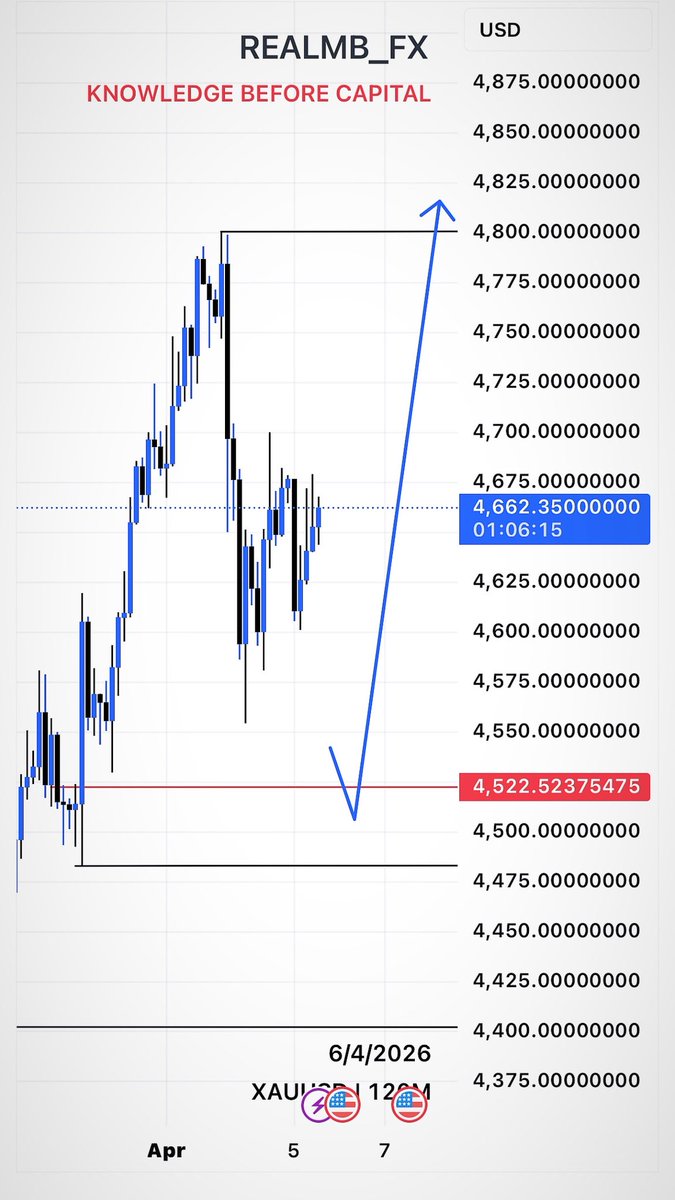
Task: Click the 4,800.00000000 price scale label
Action: (556, 232)
